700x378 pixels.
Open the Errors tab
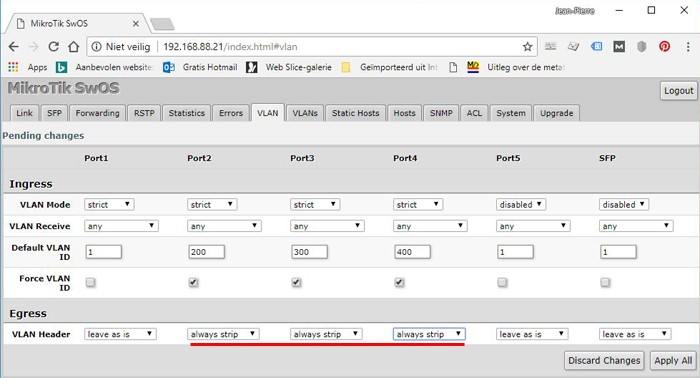[231, 113]
